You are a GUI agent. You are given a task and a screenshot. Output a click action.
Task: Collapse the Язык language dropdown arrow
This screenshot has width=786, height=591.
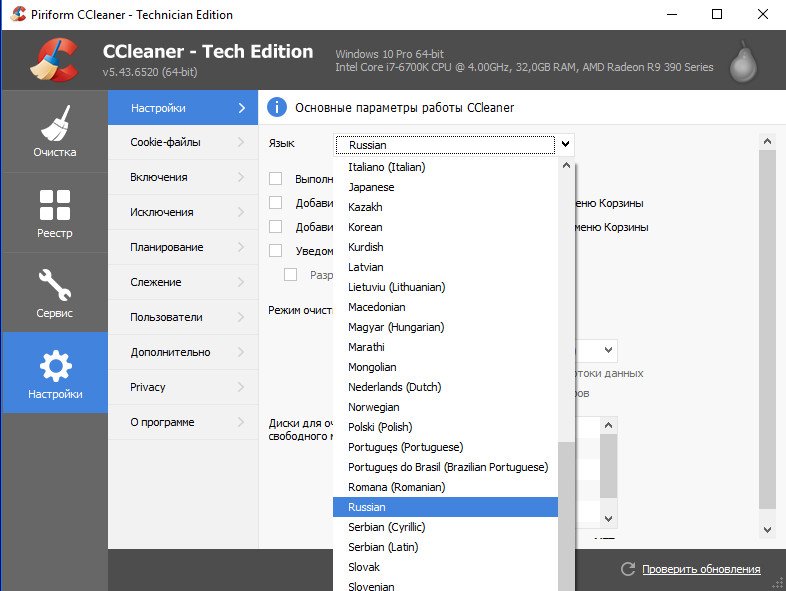[x=565, y=144]
